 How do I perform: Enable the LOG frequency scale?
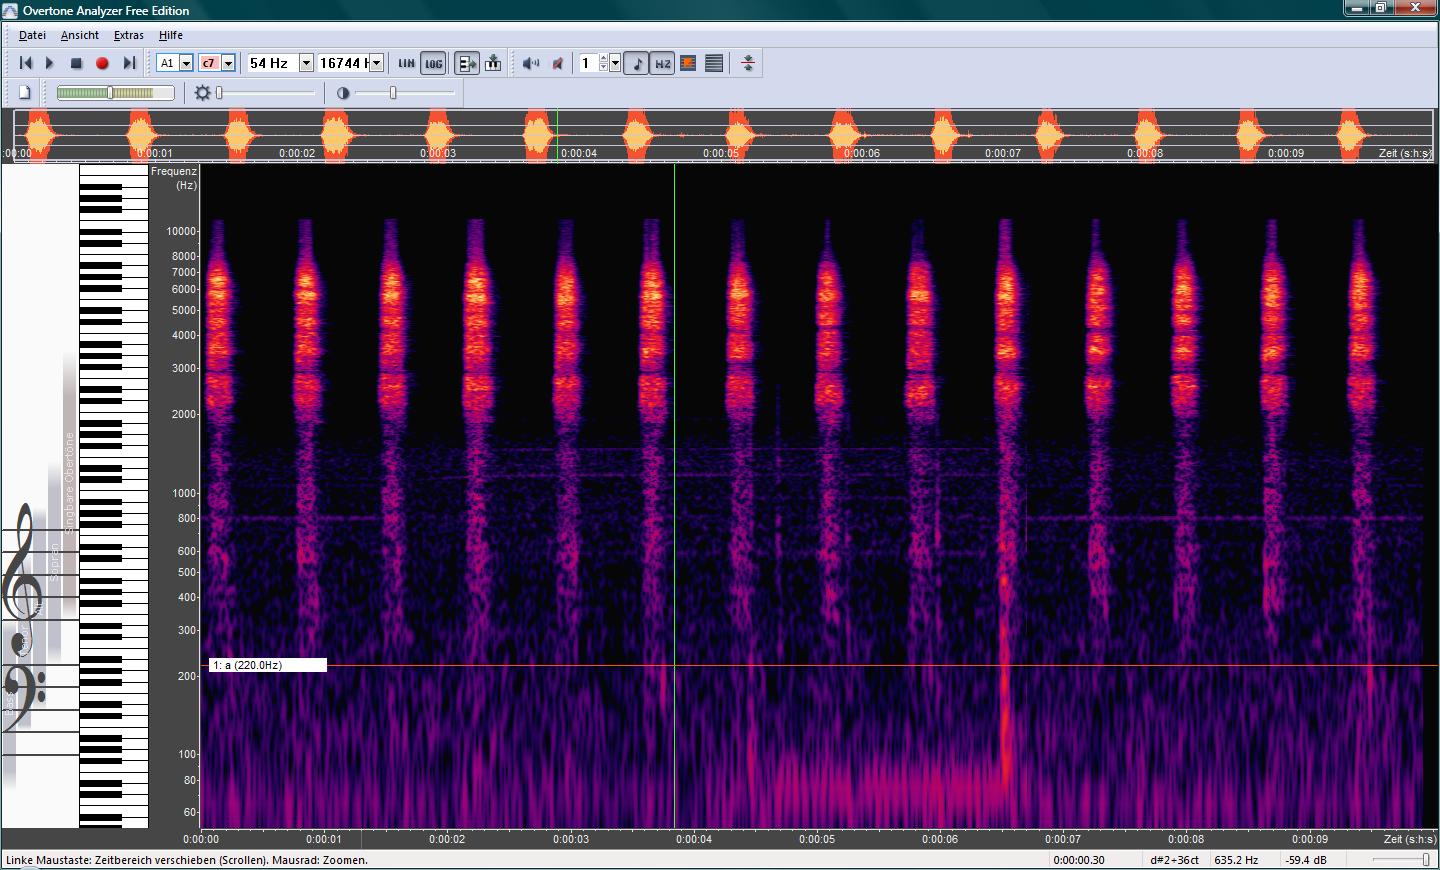(433, 63)
